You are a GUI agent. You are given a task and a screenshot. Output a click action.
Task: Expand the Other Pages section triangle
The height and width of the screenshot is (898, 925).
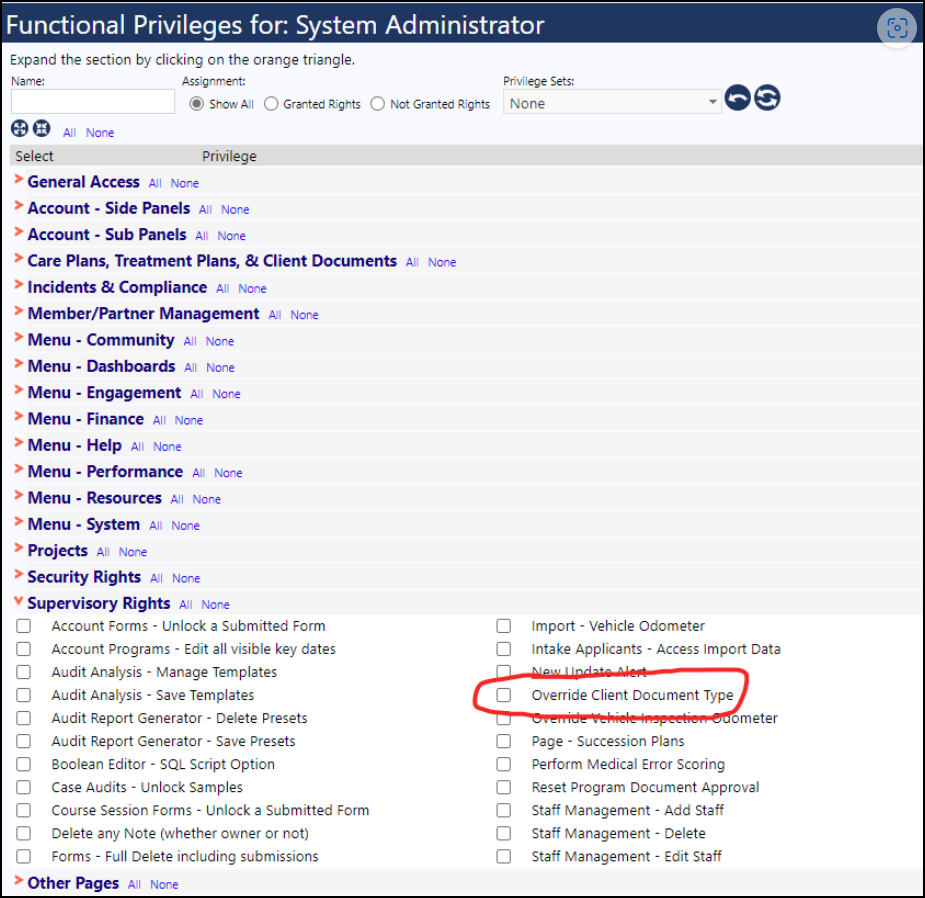[19, 881]
